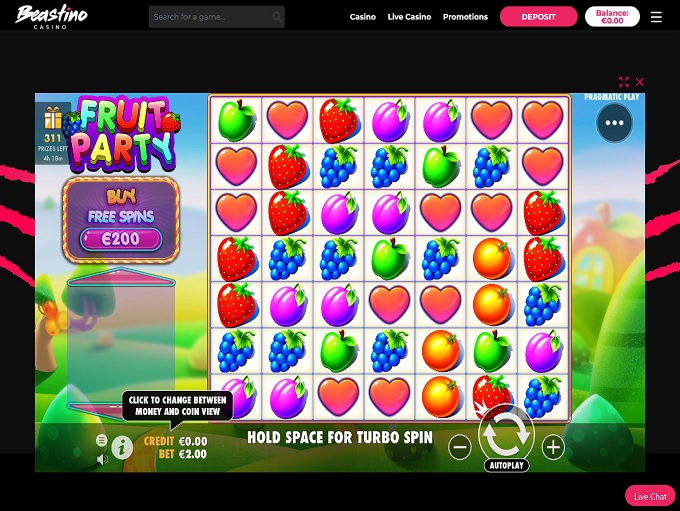Mute the game sound speaker icon

pyautogui.click(x=102, y=459)
